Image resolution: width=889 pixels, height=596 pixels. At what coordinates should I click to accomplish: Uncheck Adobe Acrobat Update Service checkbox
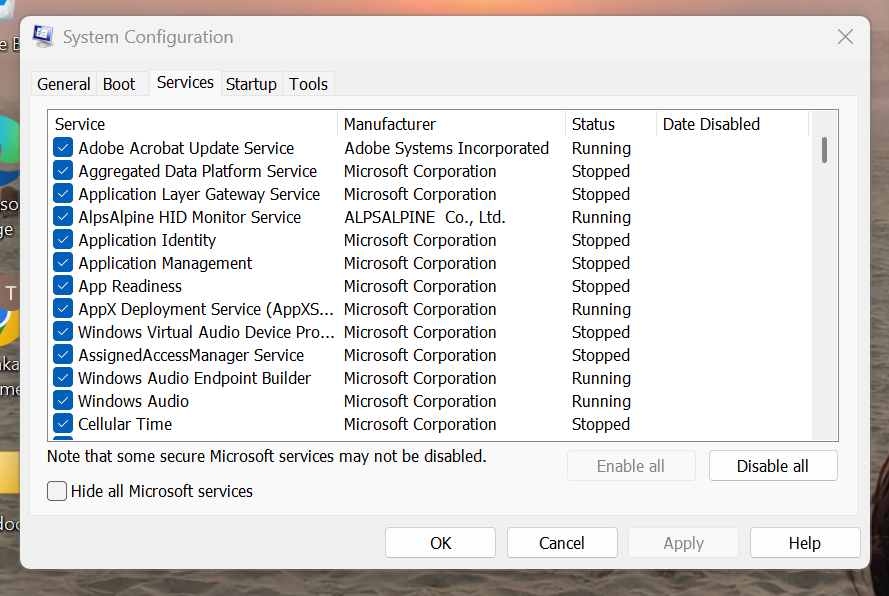point(63,147)
